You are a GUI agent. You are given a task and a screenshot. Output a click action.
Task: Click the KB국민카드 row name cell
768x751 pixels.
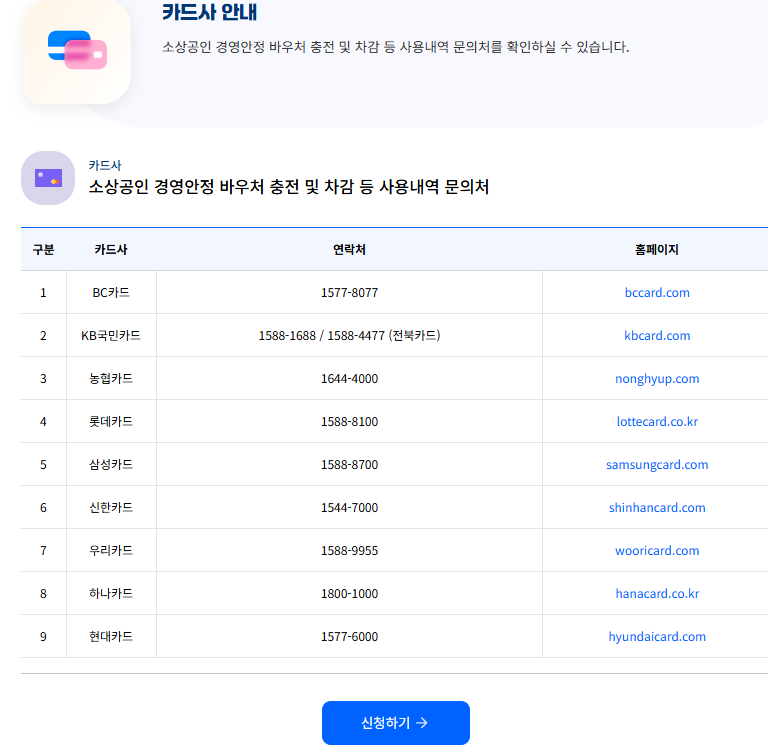(111, 336)
